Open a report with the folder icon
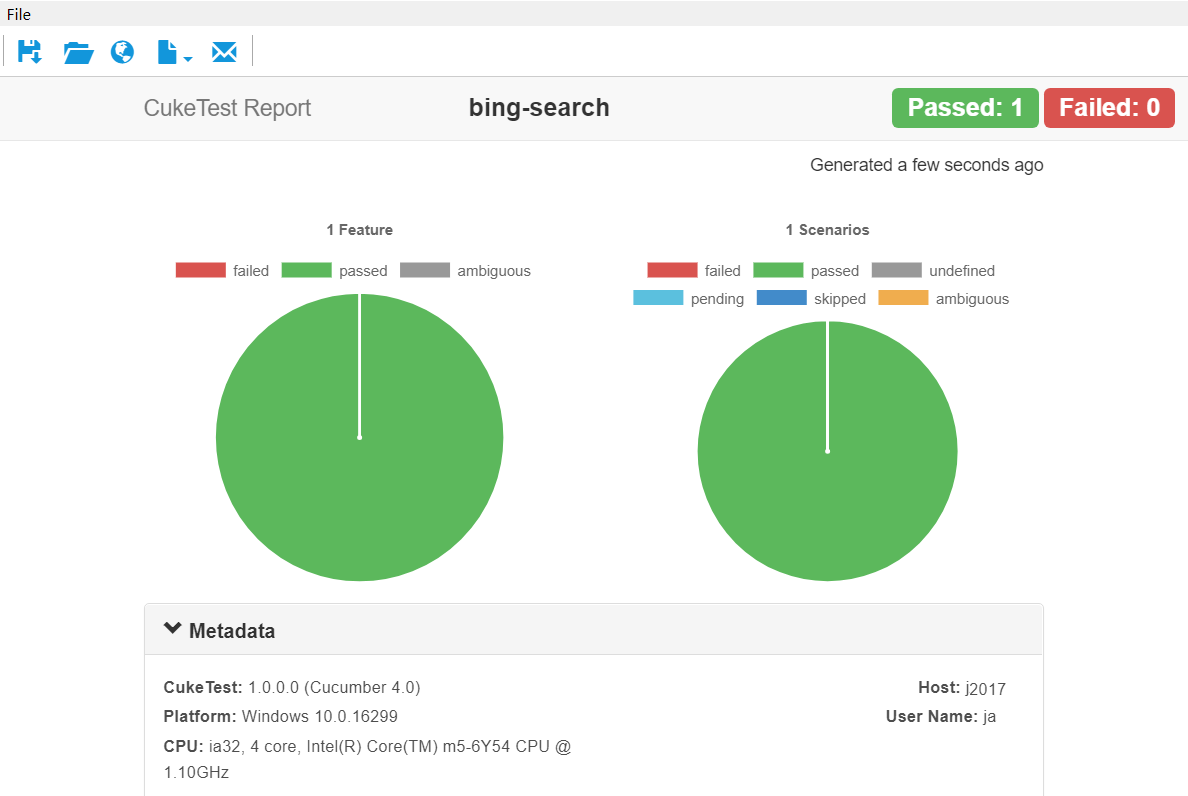This screenshot has height=796, width=1188. coord(78,52)
